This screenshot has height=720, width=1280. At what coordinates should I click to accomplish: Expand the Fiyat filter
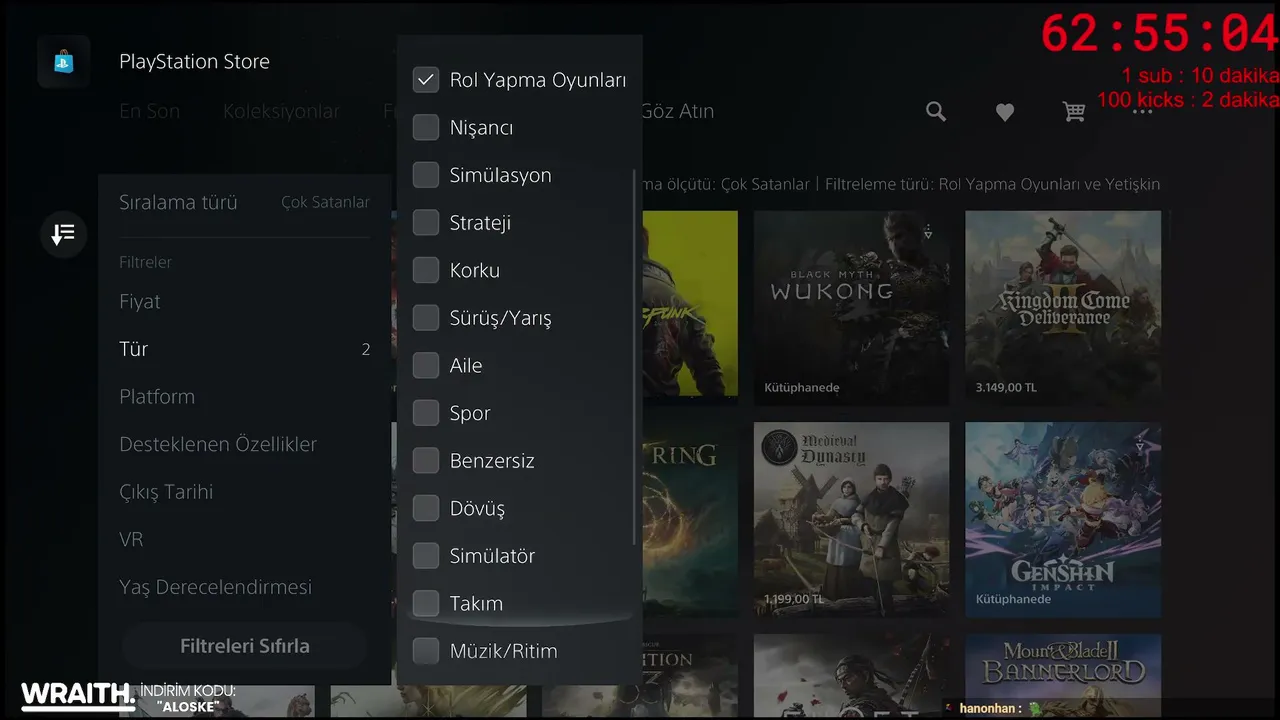pyautogui.click(x=244, y=302)
